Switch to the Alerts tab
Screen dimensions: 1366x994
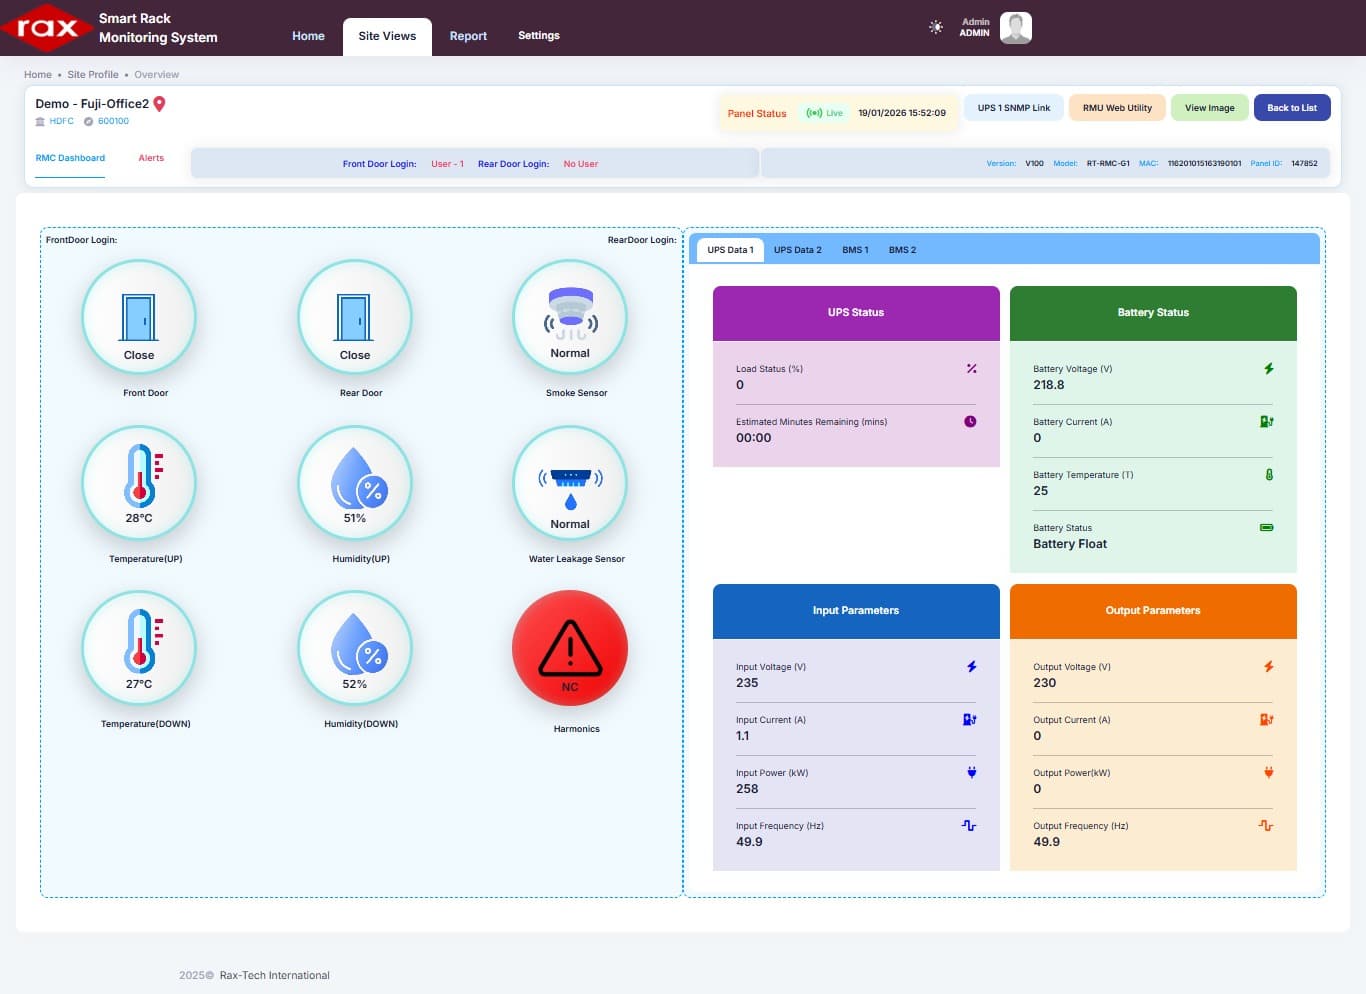151,158
